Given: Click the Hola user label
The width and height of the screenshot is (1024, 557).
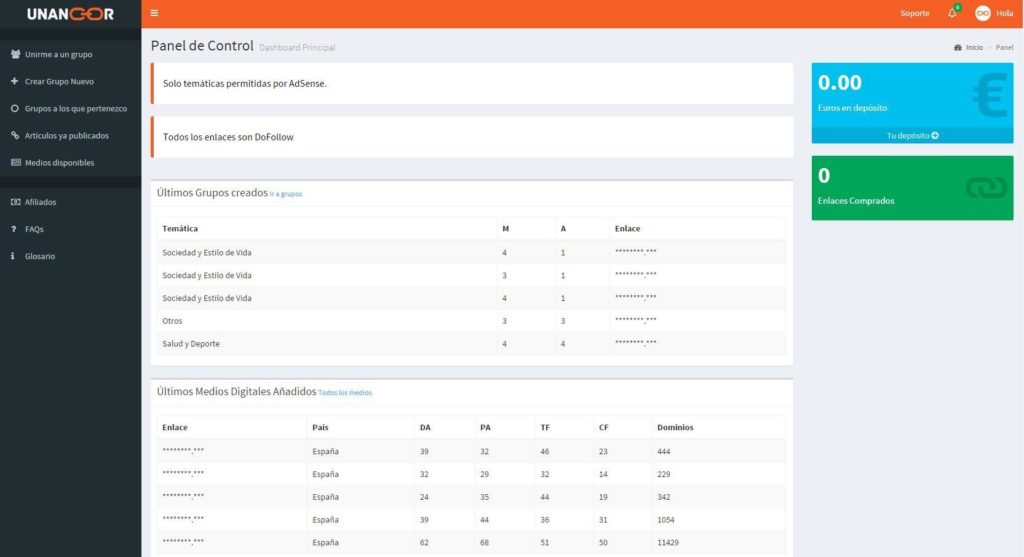Looking at the screenshot, I should point(1004,13).
